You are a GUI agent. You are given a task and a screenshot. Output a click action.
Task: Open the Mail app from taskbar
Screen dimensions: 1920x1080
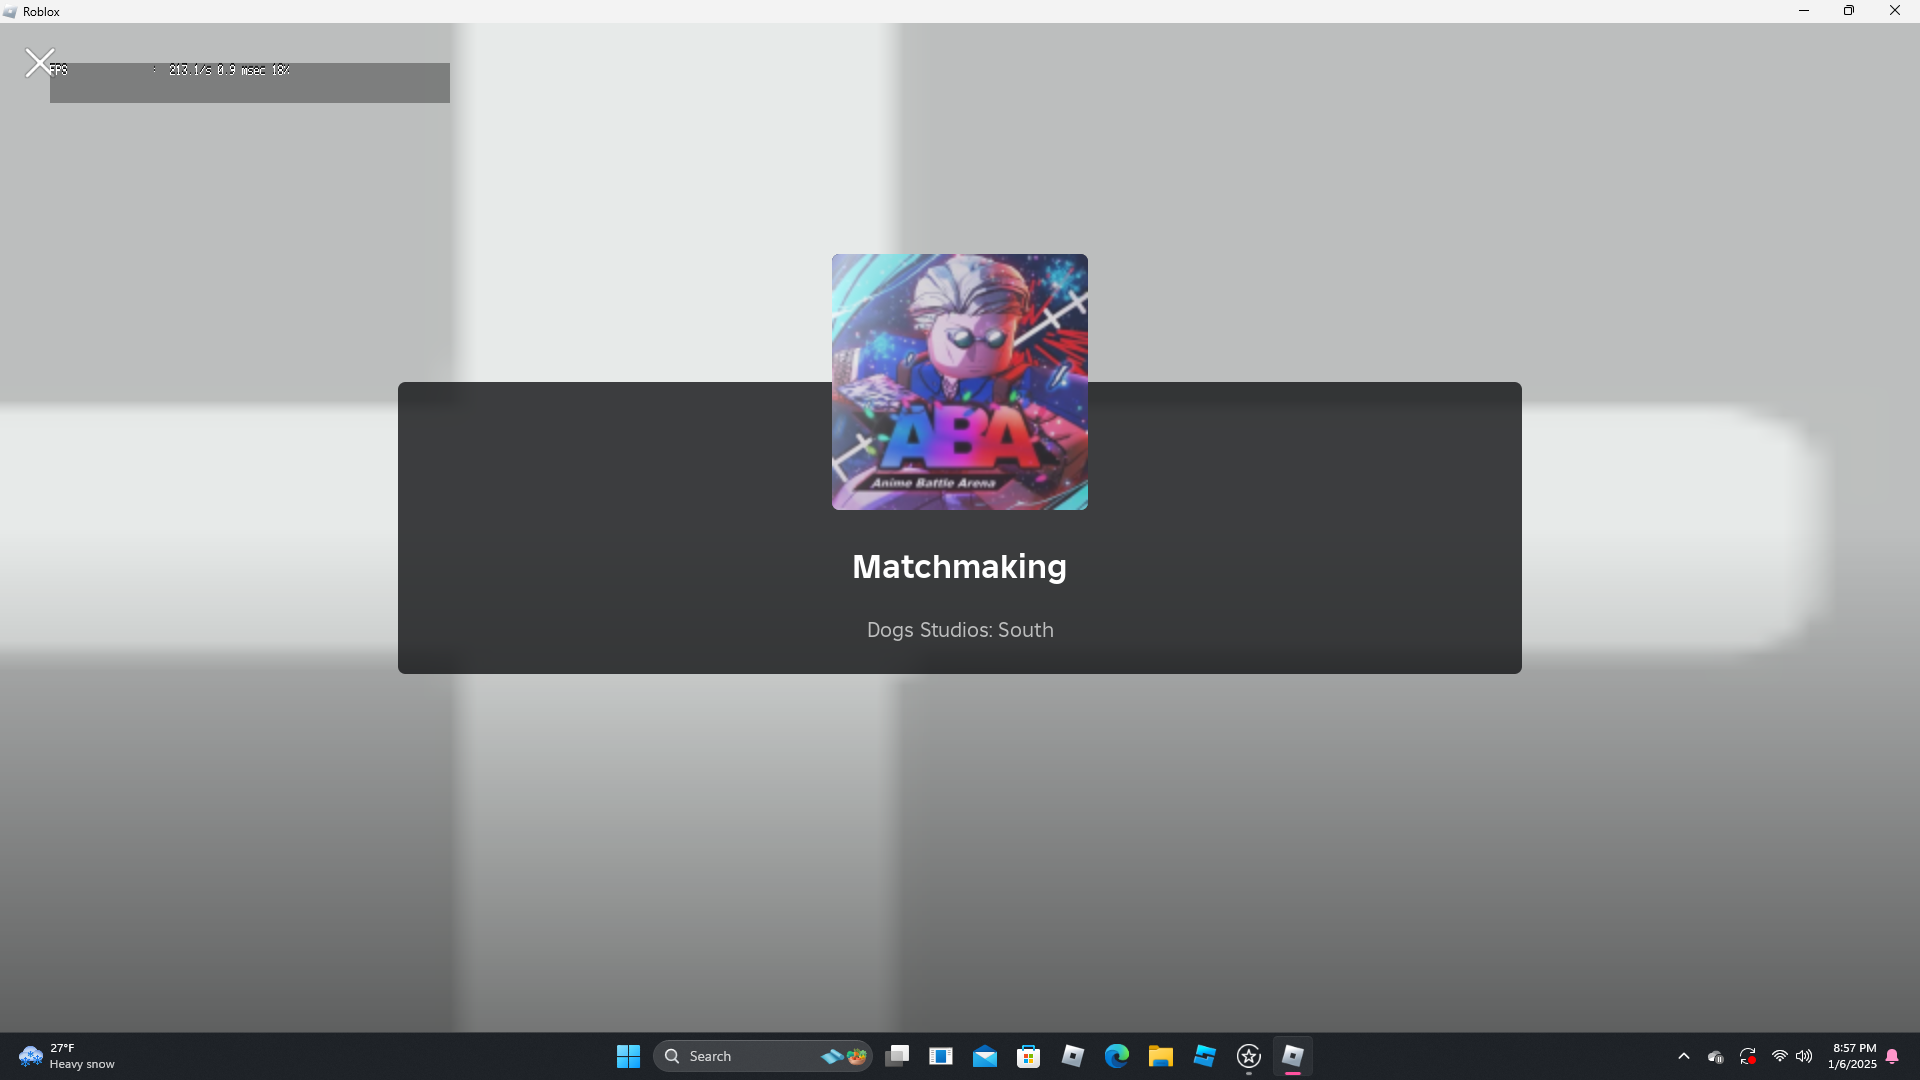click(x=984, y=1056)
